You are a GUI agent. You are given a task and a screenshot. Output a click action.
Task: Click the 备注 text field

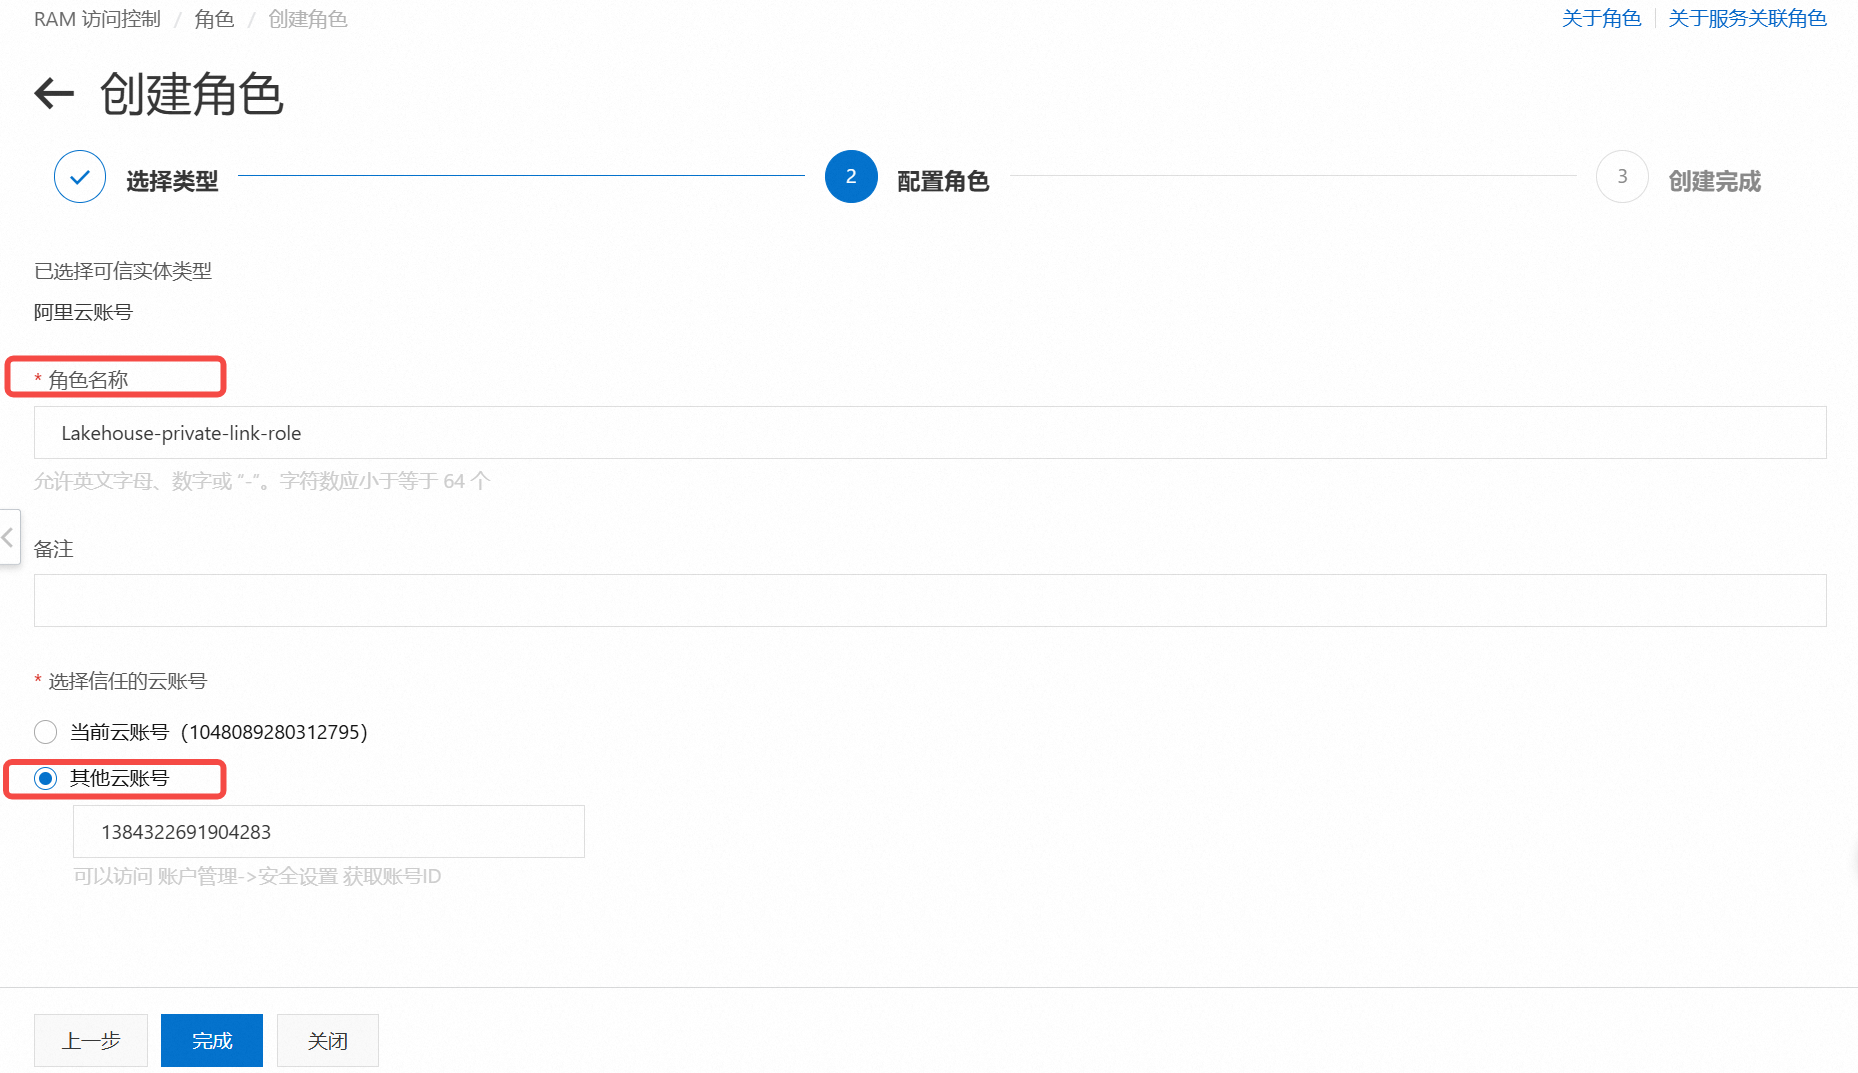[x=929, y=601]
